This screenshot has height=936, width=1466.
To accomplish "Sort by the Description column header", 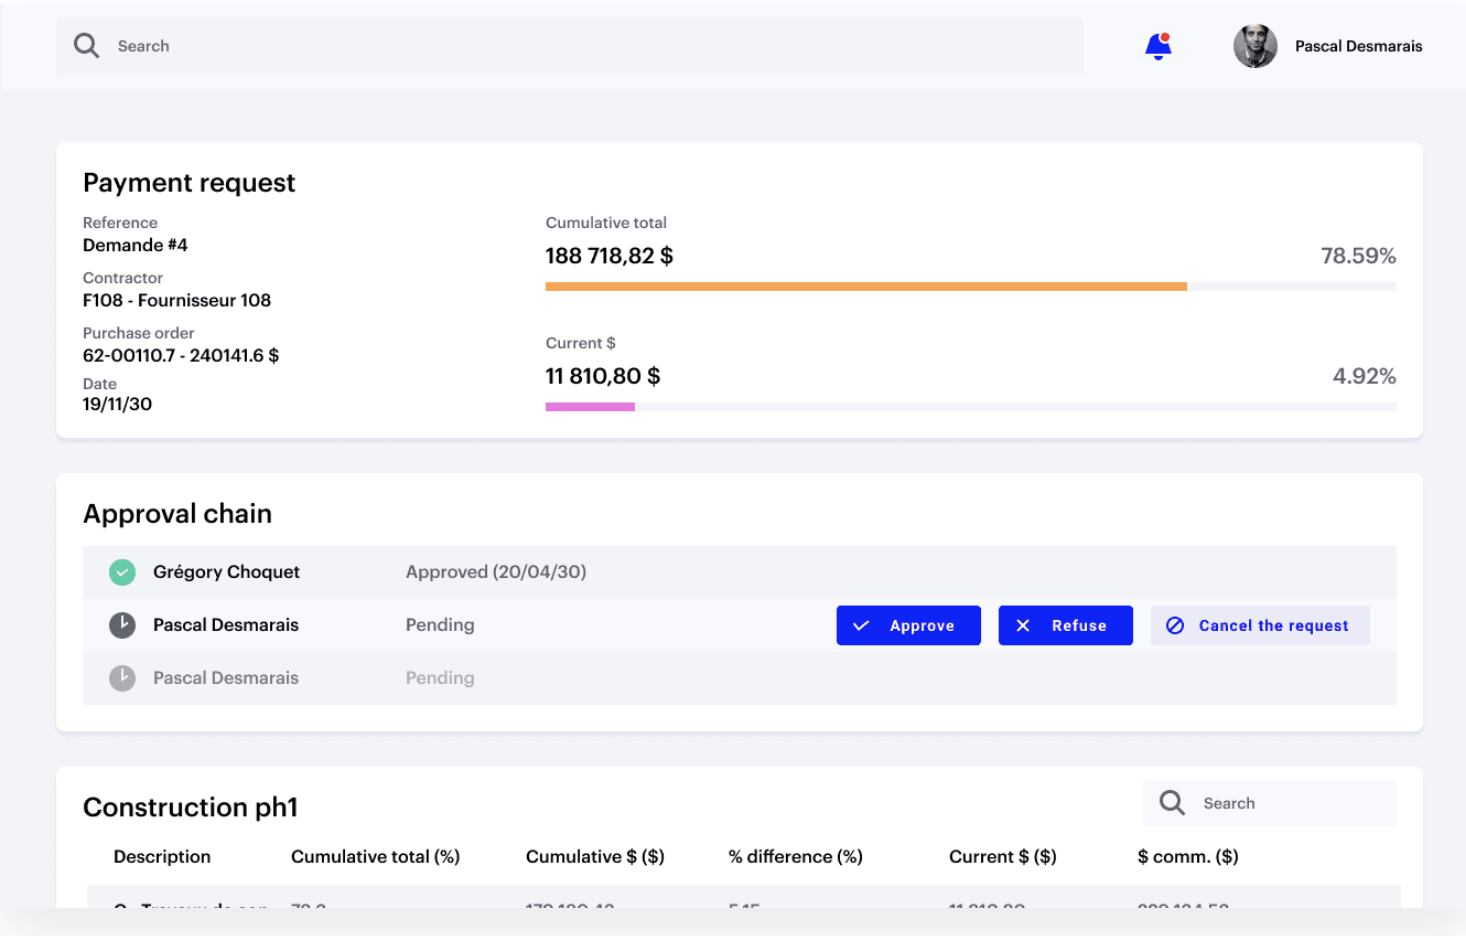I will (162, 857).
